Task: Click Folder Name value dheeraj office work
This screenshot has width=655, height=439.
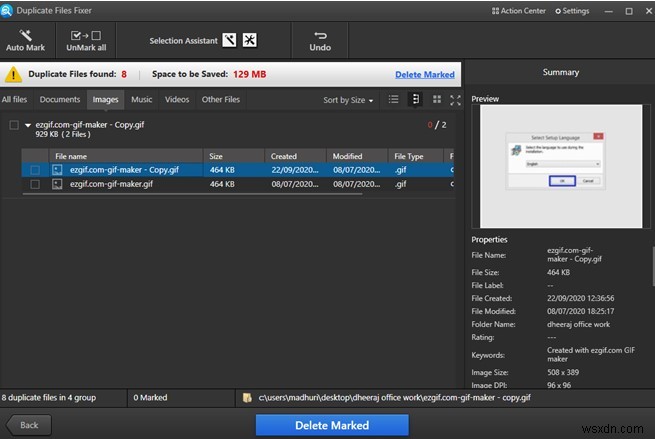Action: 578,324
